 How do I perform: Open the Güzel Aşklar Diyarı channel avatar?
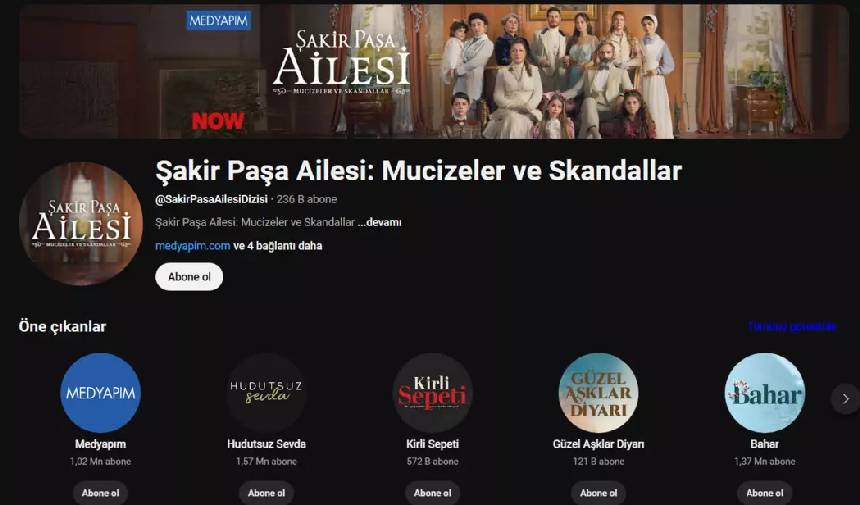pos(598,393)
